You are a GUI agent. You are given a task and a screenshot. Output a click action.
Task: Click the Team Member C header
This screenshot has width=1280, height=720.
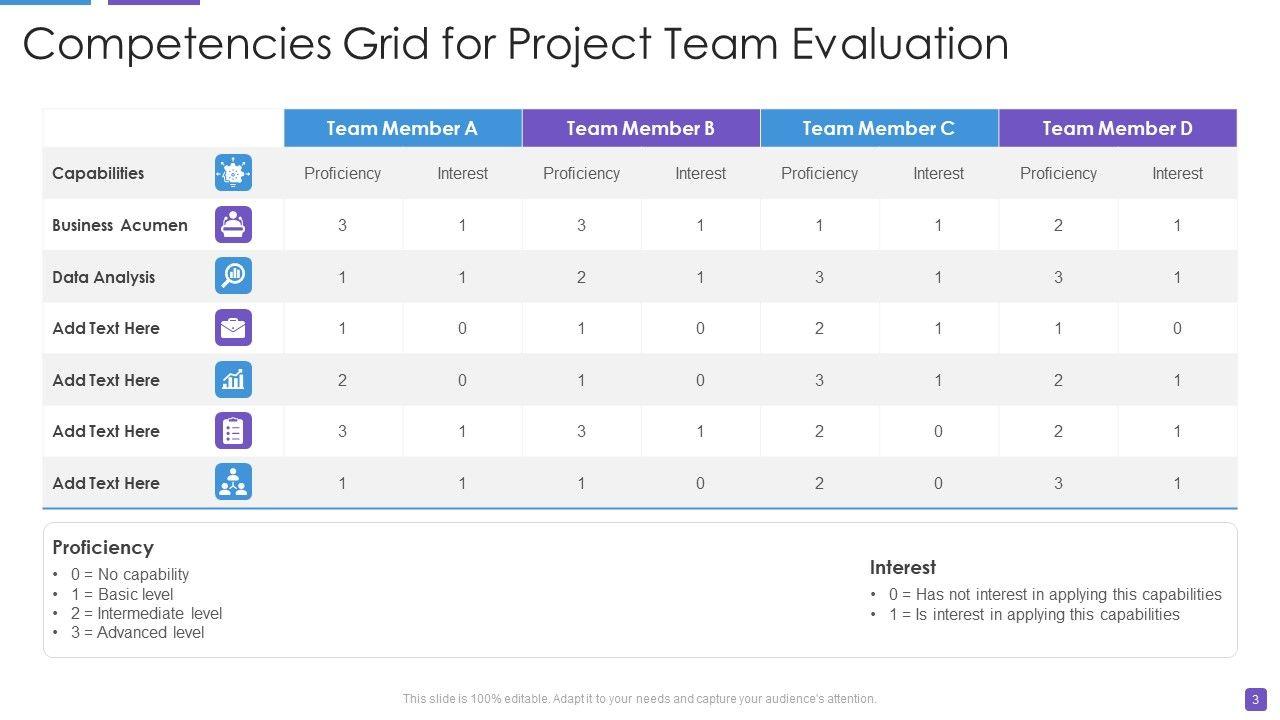(x=878, y=128)
